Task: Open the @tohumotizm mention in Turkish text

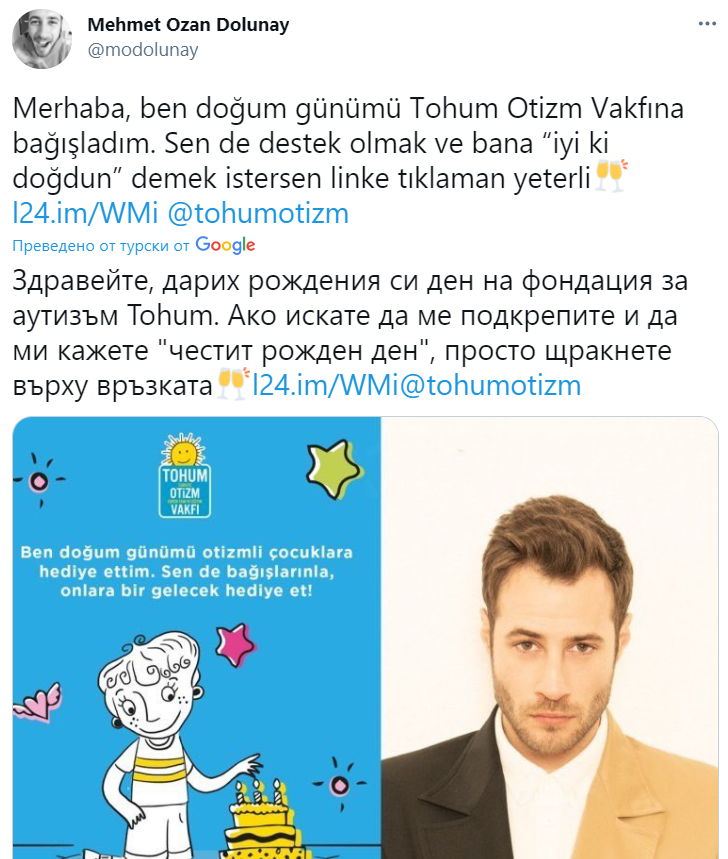Action: [257, 213]
